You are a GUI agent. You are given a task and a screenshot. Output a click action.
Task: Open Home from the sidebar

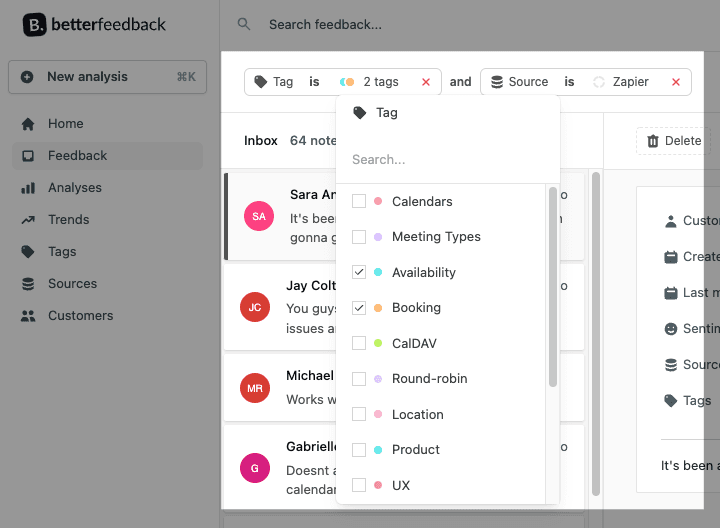click(65, 124)
